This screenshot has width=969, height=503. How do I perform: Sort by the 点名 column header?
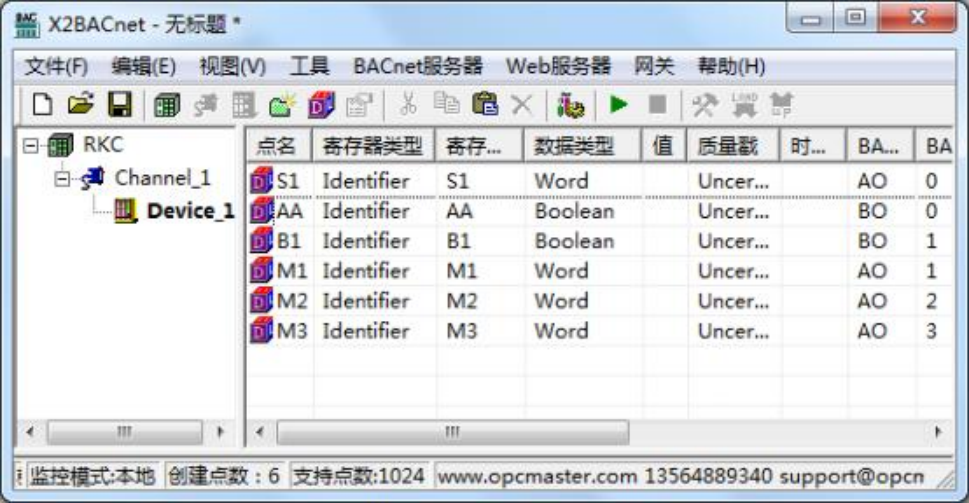point(279,146)
